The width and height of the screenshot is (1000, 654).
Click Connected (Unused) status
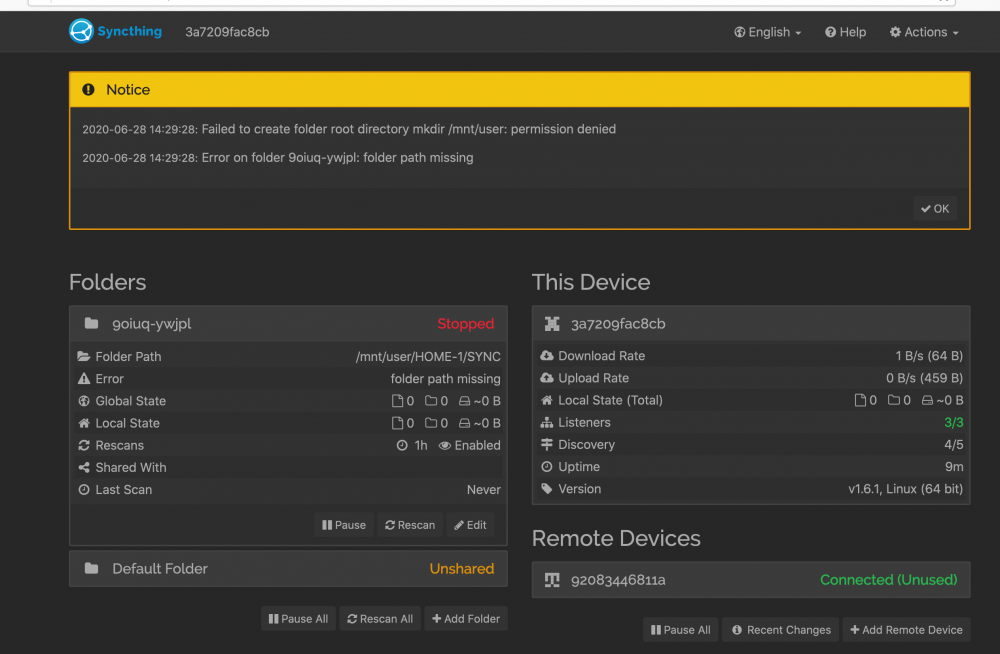tap(888, 579)
